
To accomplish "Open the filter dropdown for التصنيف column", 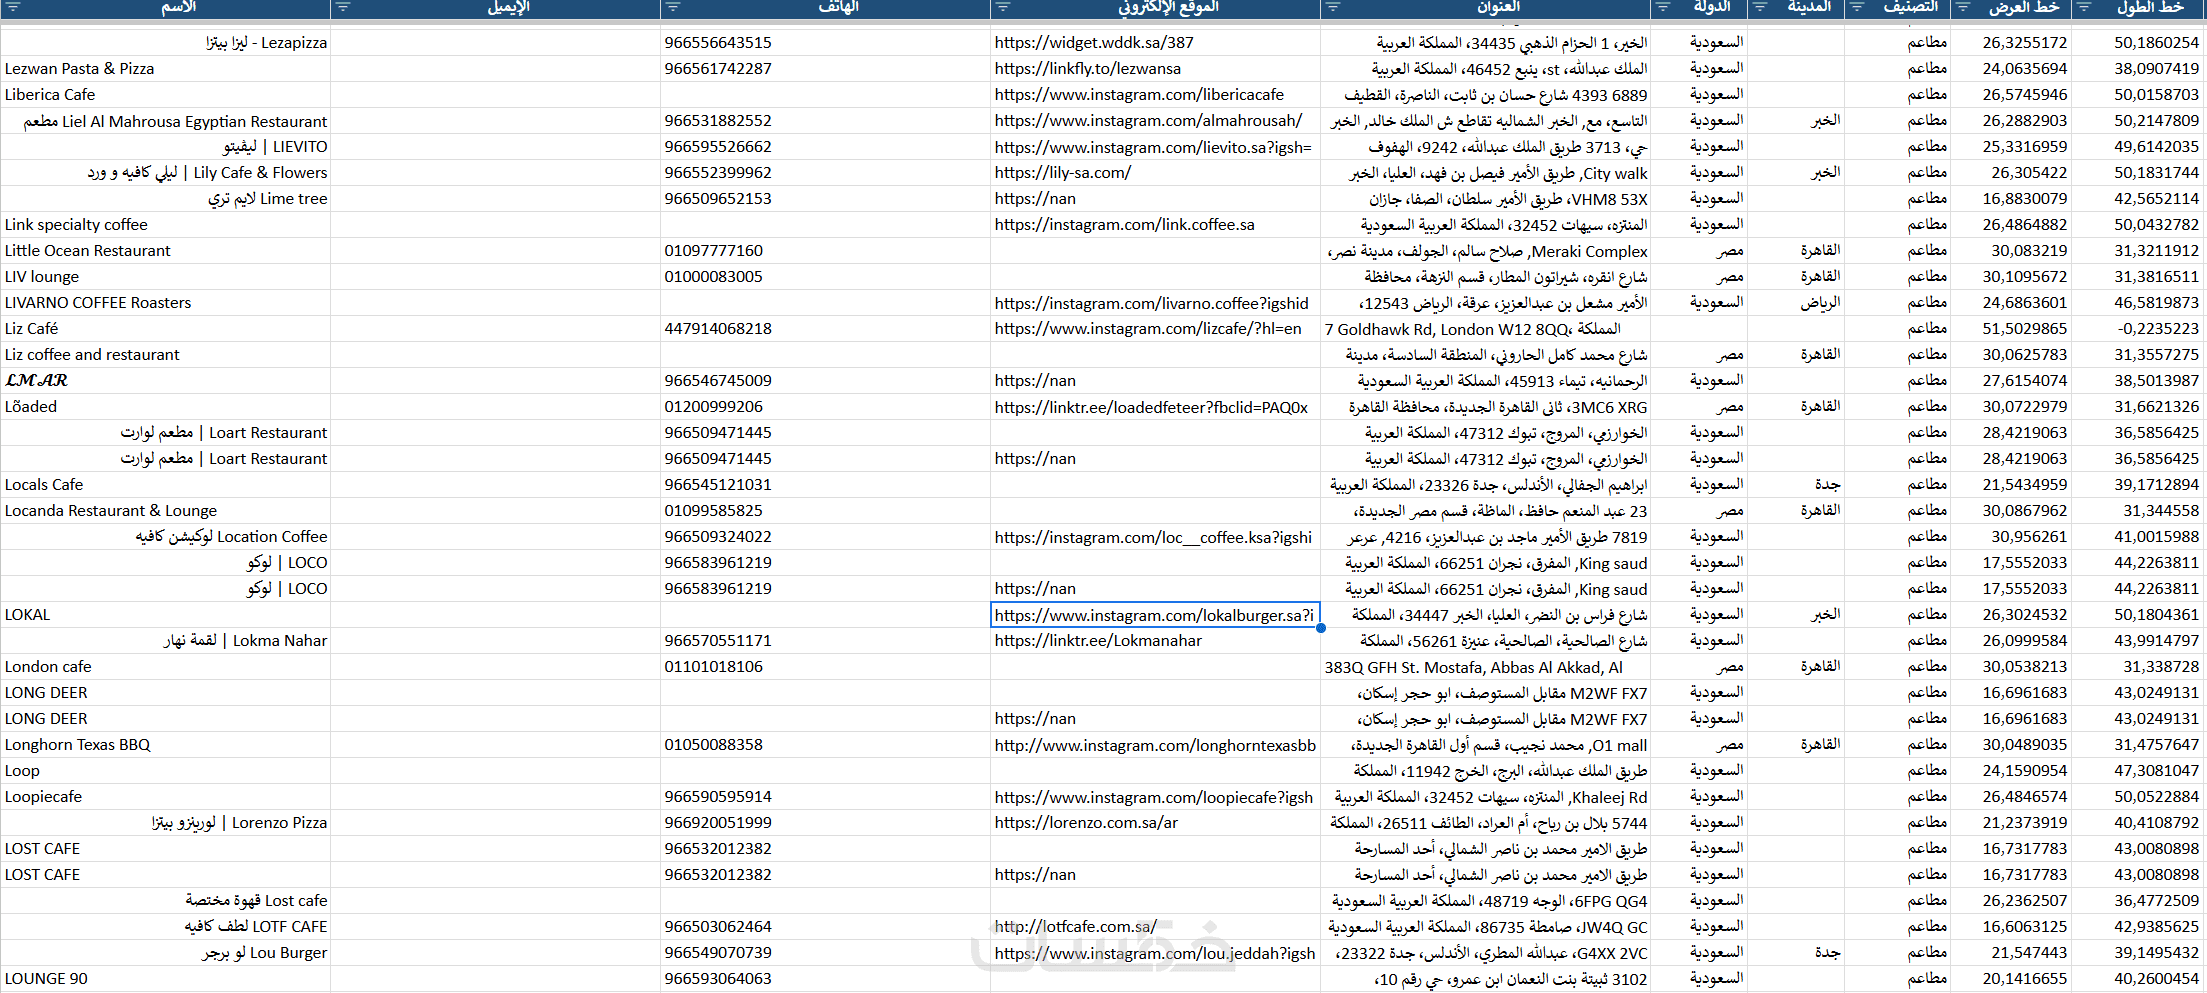I will 1857,7.
